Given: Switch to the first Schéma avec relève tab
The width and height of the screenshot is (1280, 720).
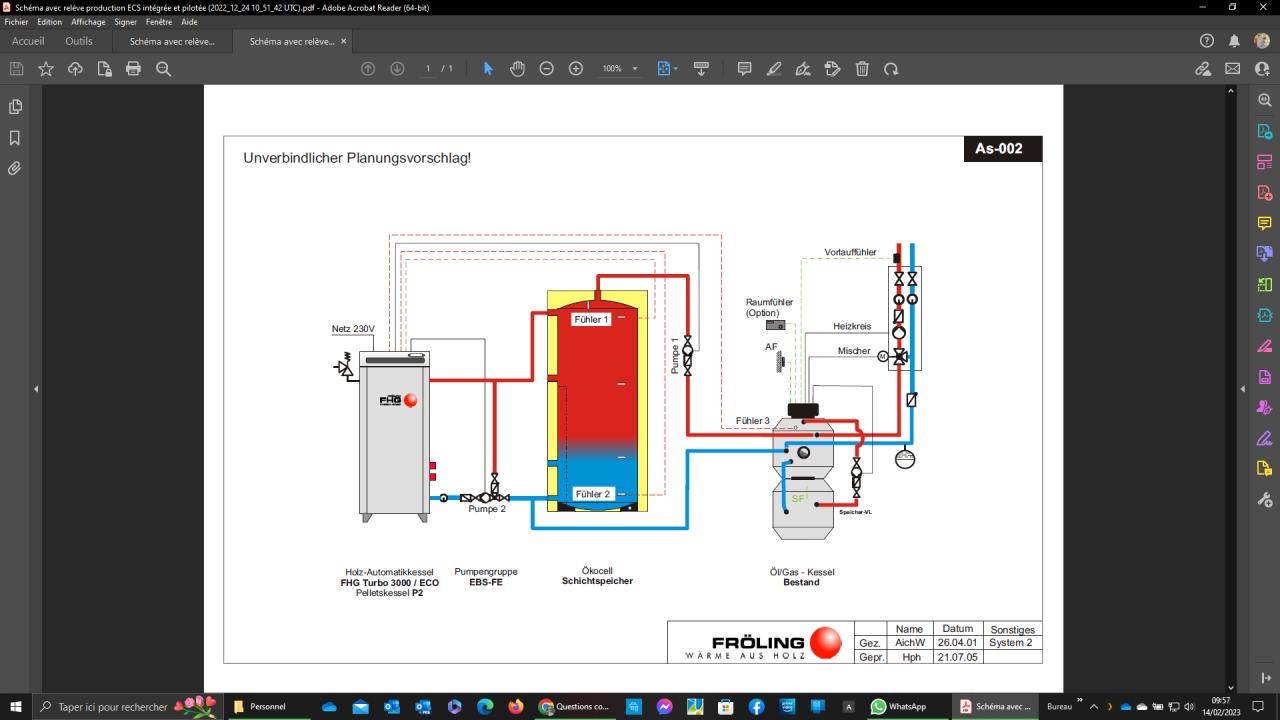Looking at the screenshot, I should coord(172,41).
